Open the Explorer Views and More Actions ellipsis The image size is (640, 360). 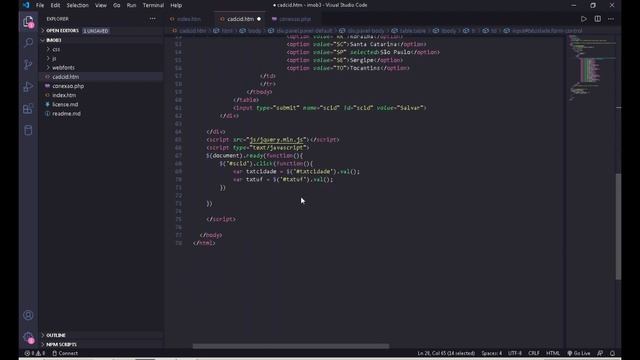click(152, 19)
